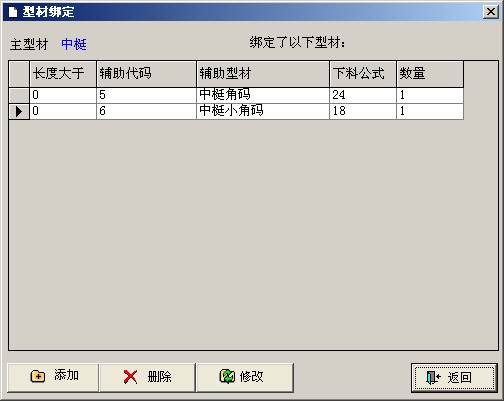Click the 返回 door exit icon
The height and width of the screenshot is (401, 504).
coord(433,378)
